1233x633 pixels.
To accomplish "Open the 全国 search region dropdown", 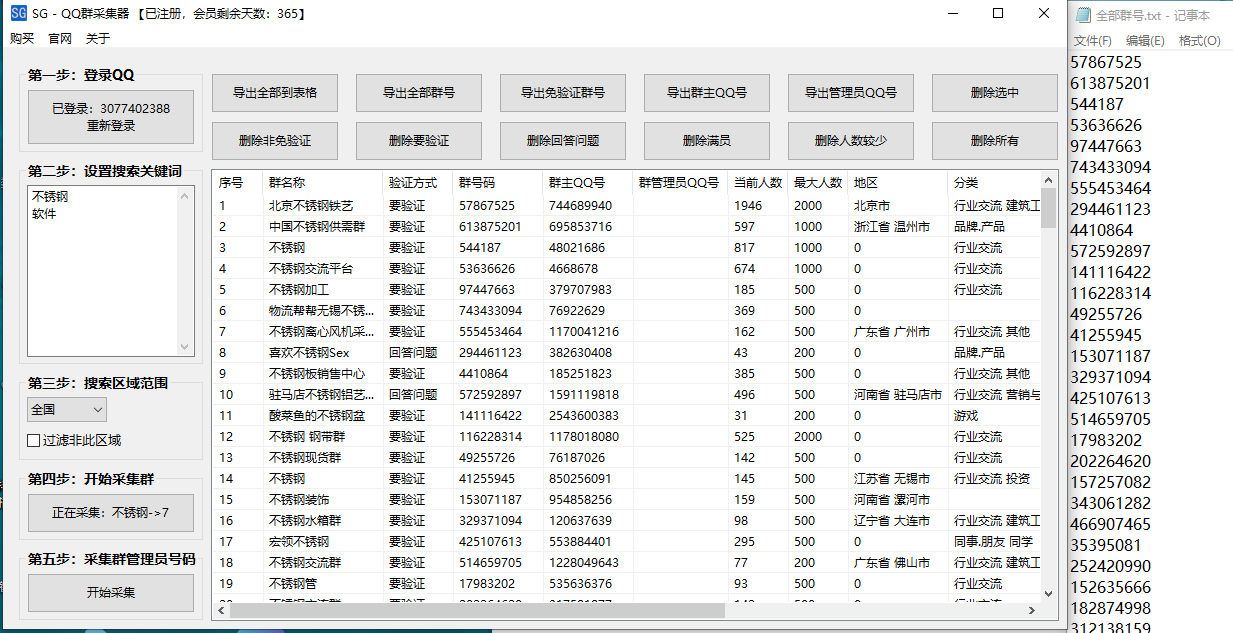I will (66, 409).
